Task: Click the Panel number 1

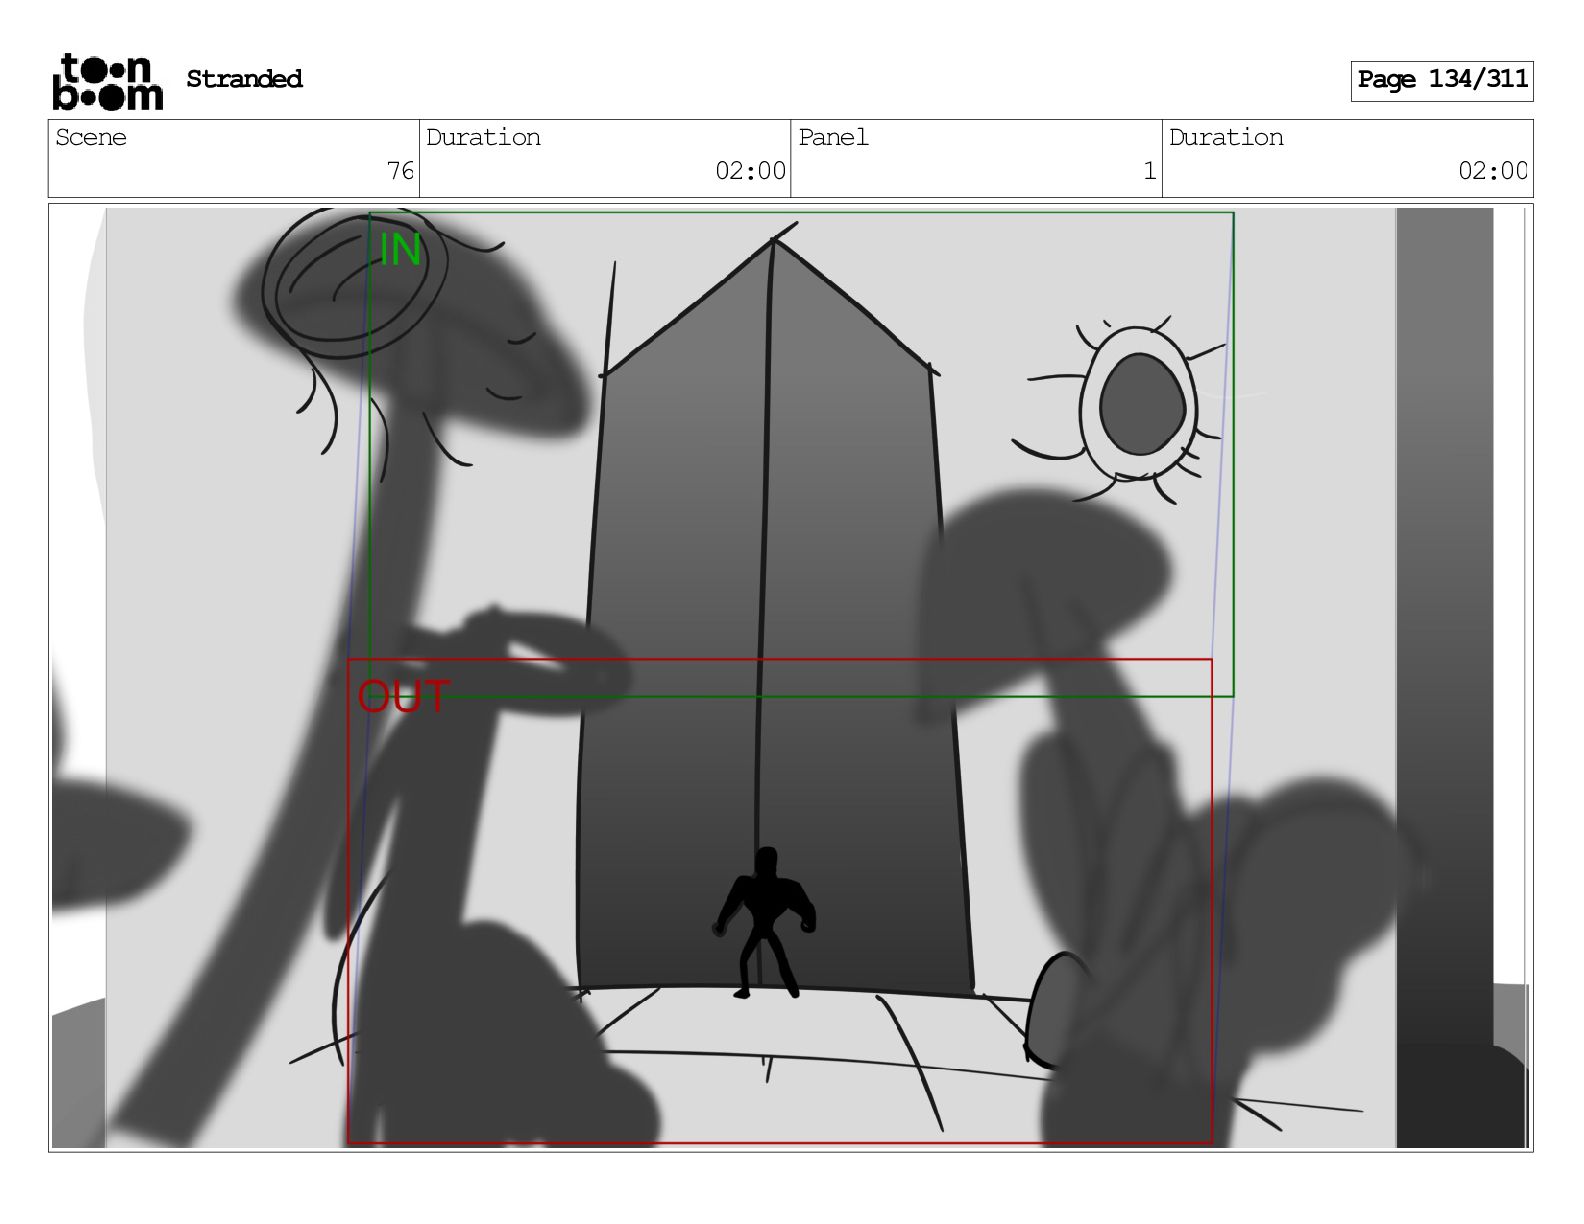Action: click(x=1150, y=171)
